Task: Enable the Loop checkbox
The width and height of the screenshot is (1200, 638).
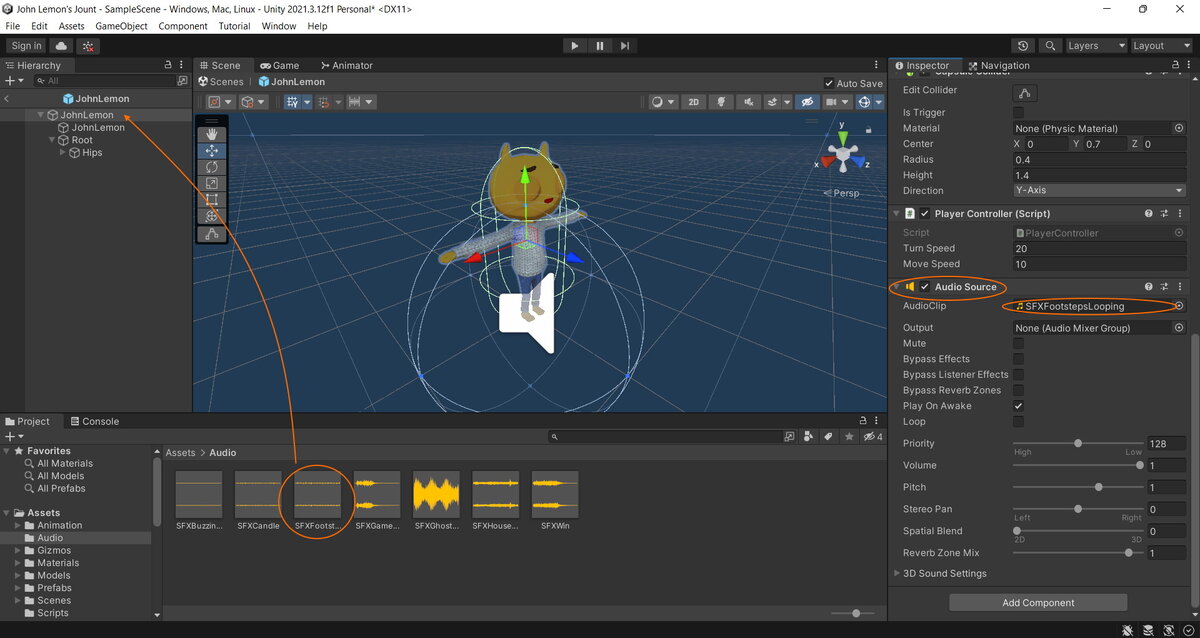Action: pyautogui.click(x=1018, y=422)
